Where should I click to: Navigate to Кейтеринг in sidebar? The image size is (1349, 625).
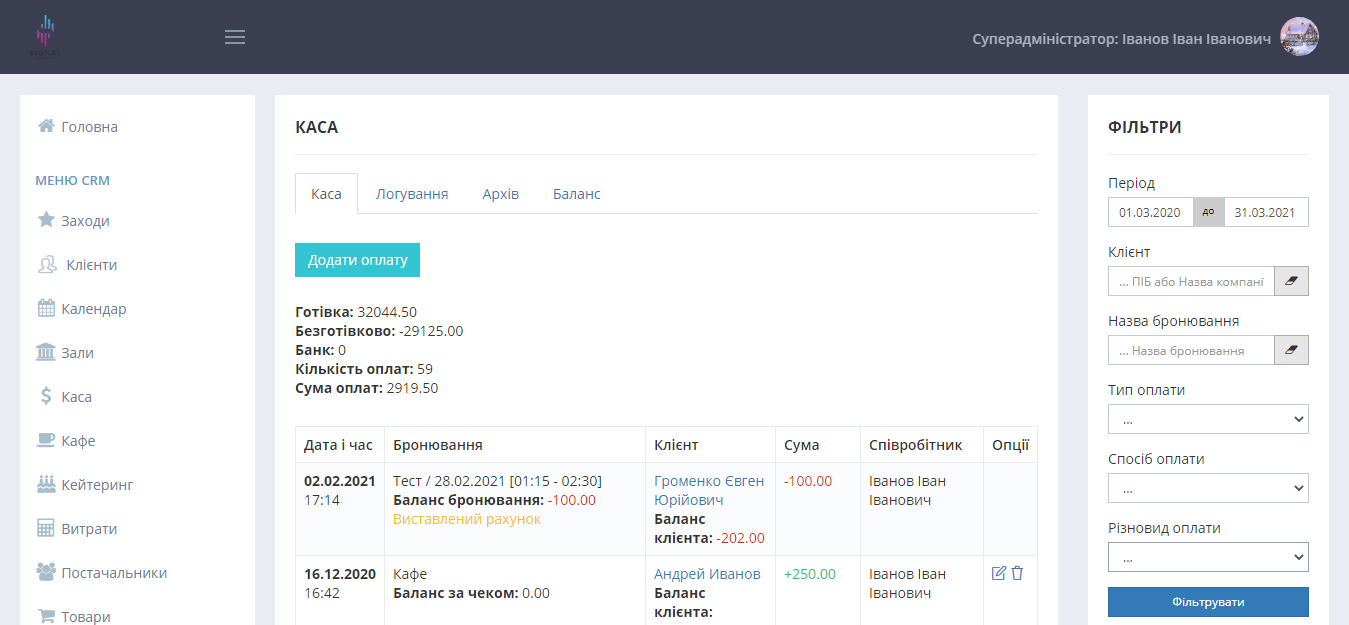[x=97, y=485]
